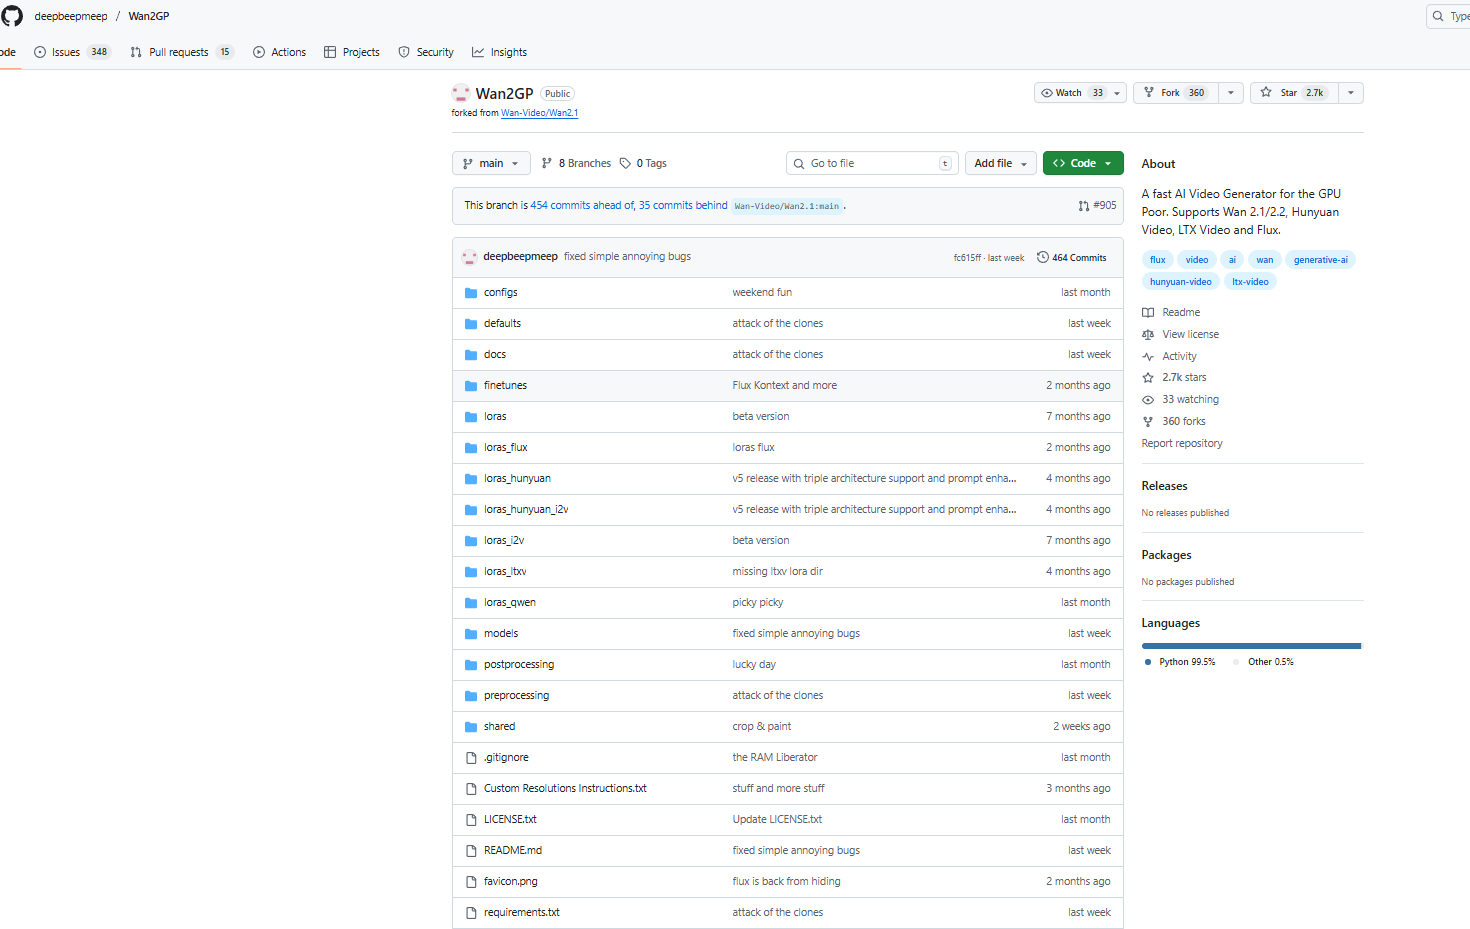The image size is (1470, 929).
Task: Expand the Watch options arrow
Action: (1117, 93)
